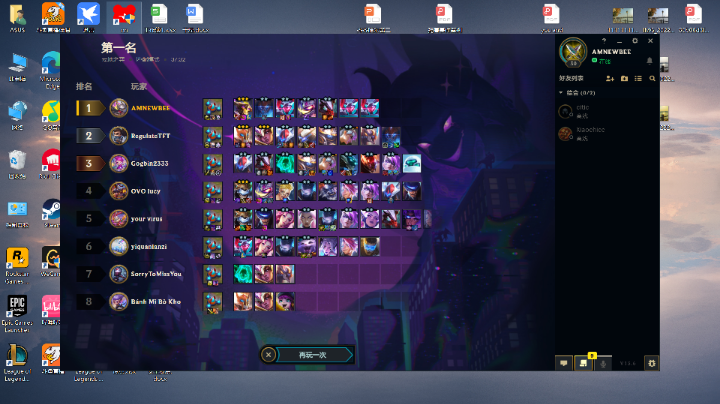This screenshot has height=404, width=720.
Task: Click player name Bánh Mì Bò Kho
Action: click(156, 302)
